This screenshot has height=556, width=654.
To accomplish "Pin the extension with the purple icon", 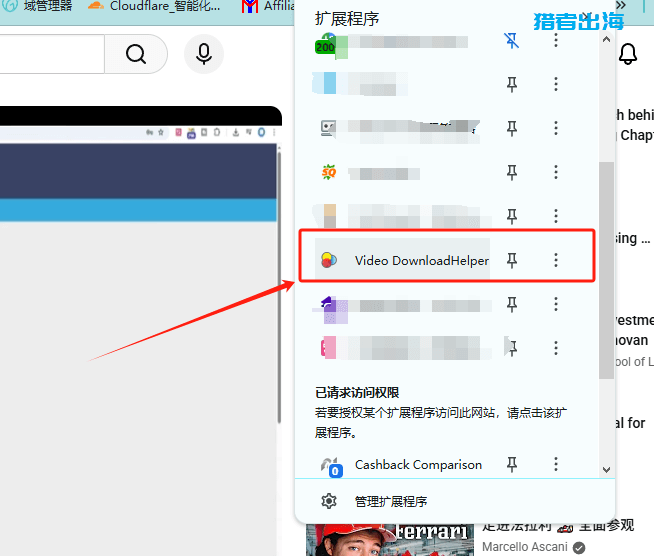I will coord(512,304).
